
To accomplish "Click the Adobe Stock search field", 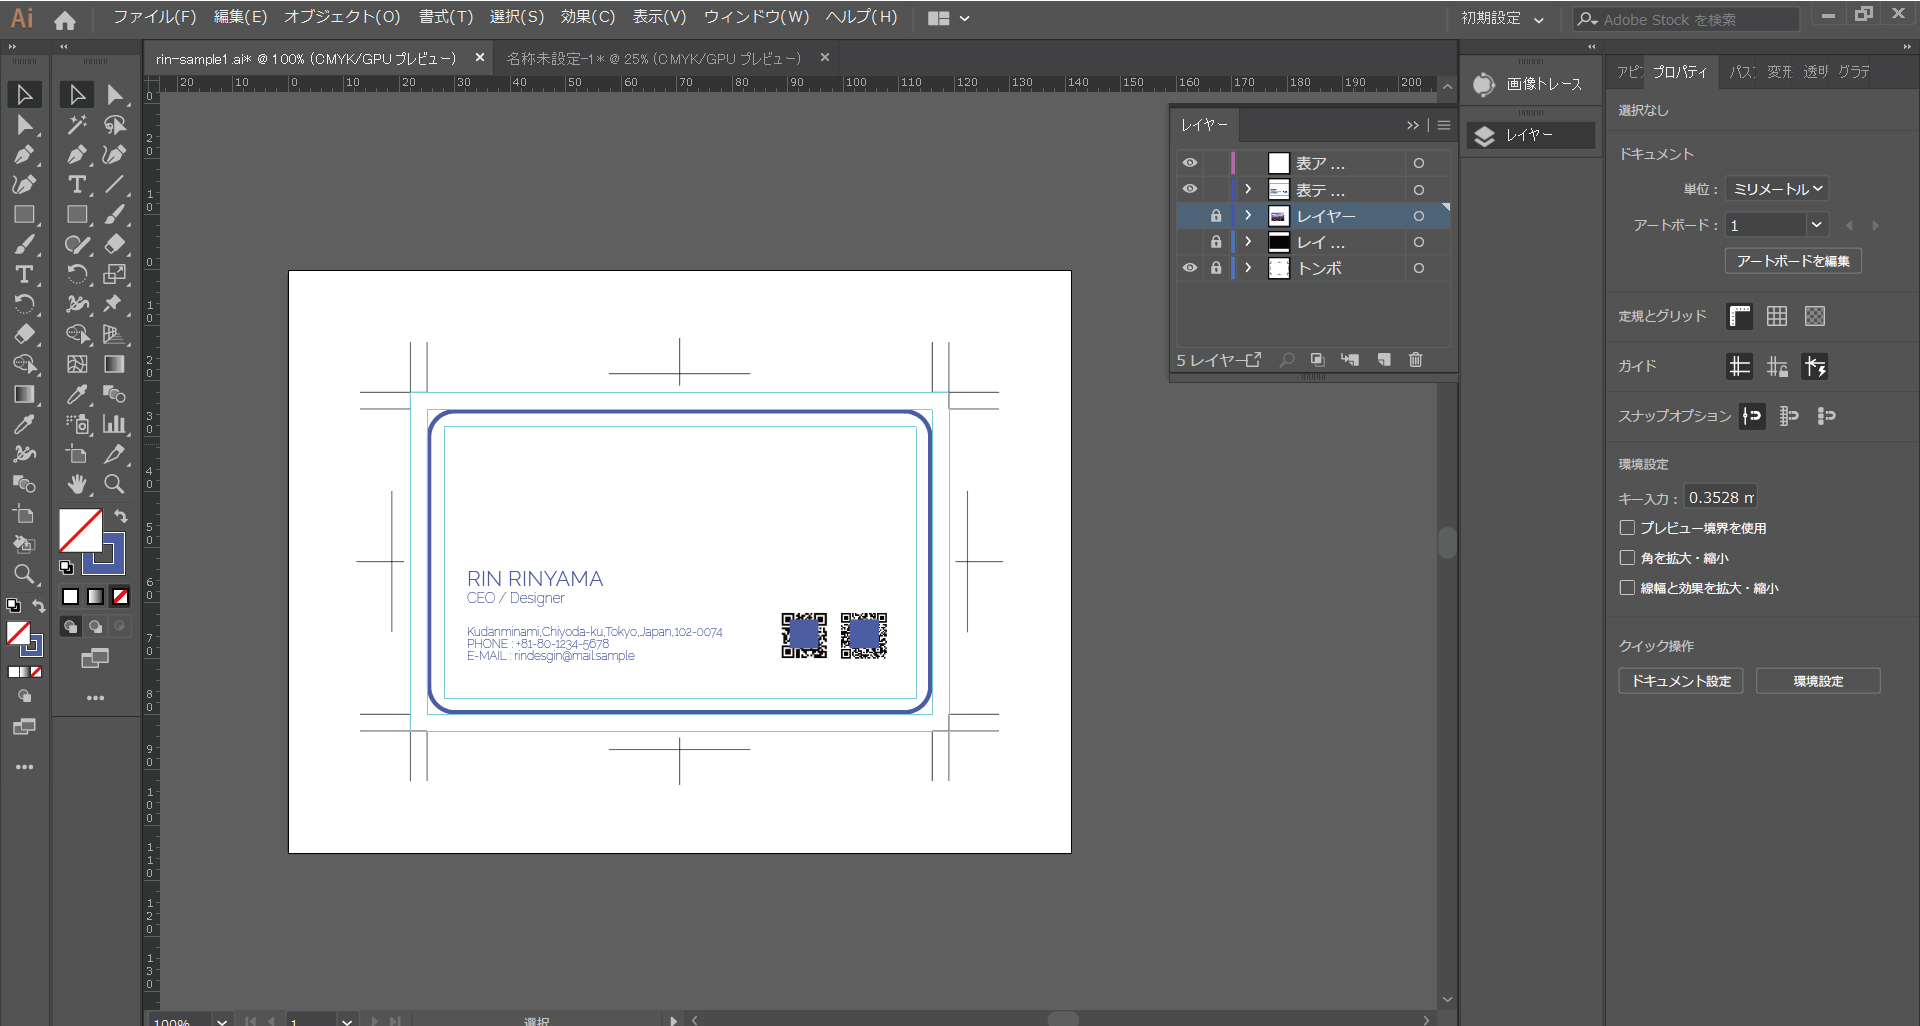I will (x=1687, y=19).
